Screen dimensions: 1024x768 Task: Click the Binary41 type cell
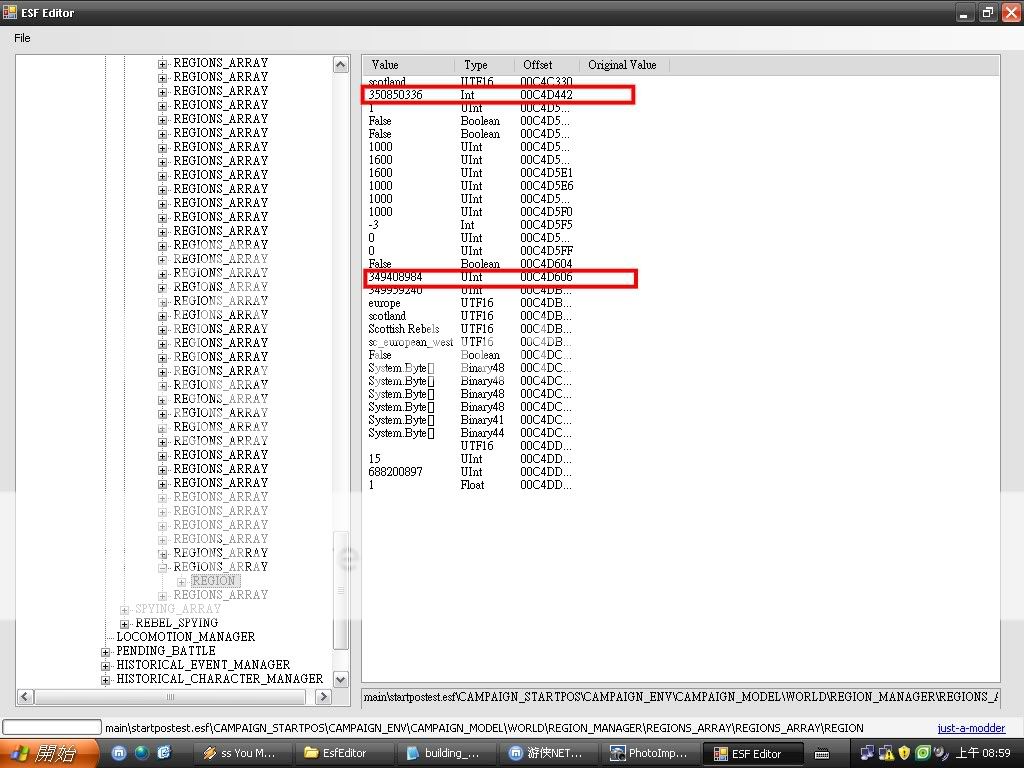point(482,420)
